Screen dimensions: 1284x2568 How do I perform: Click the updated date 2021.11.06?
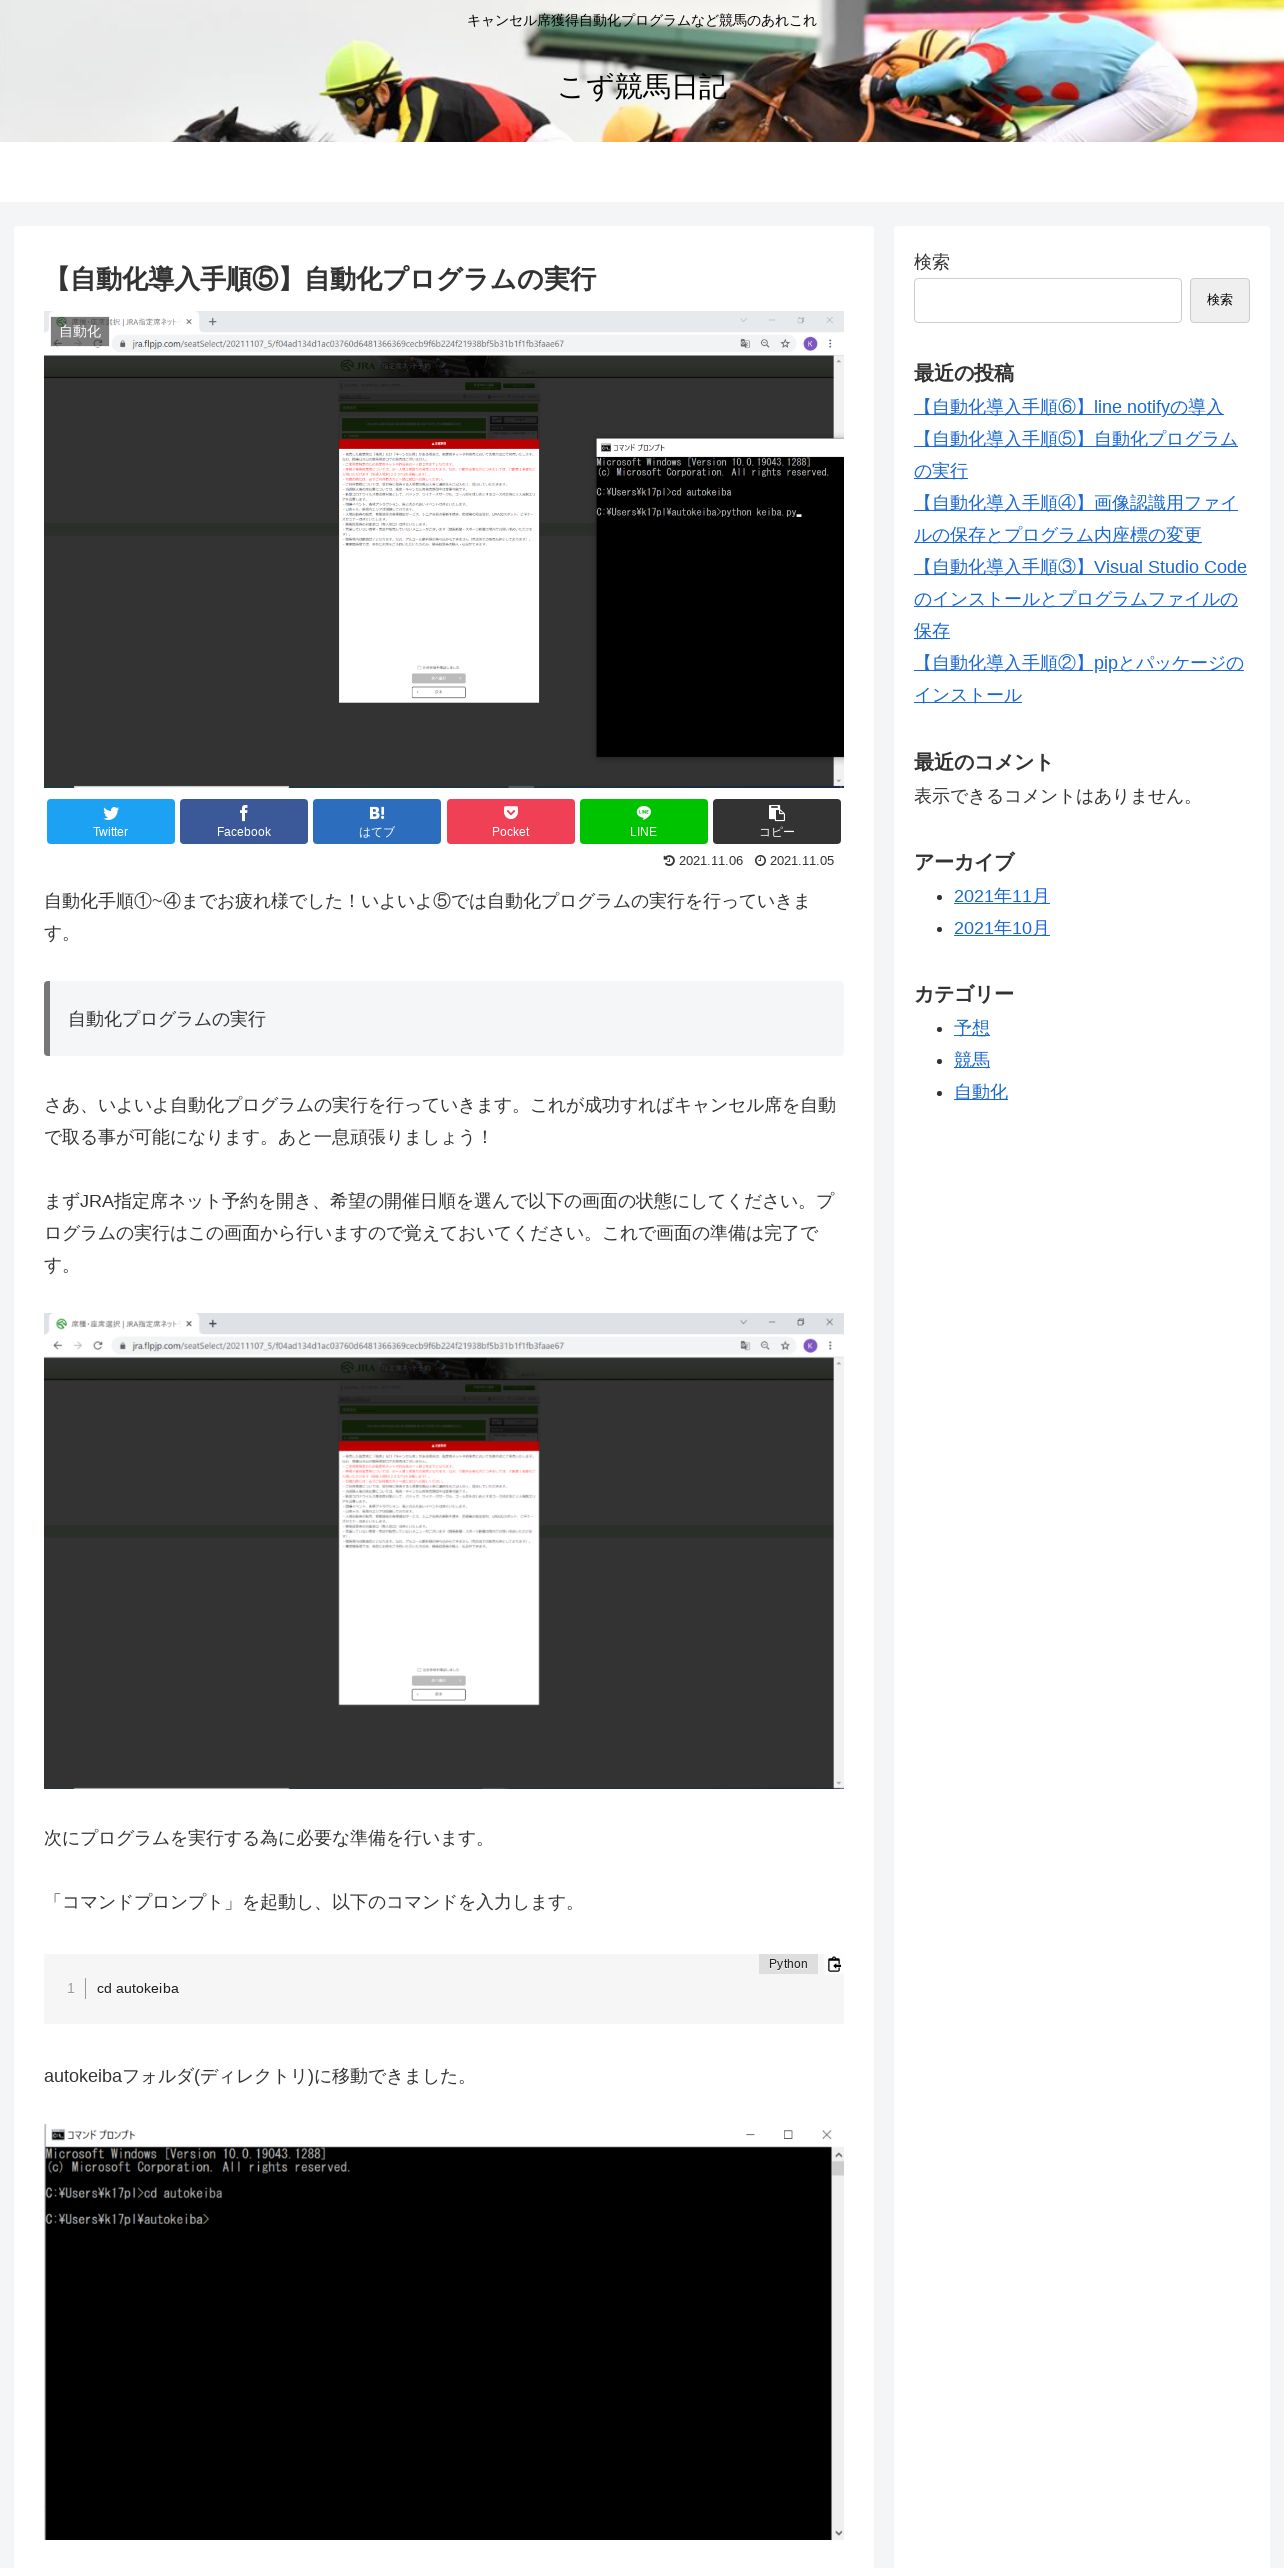tap(703, 861)
